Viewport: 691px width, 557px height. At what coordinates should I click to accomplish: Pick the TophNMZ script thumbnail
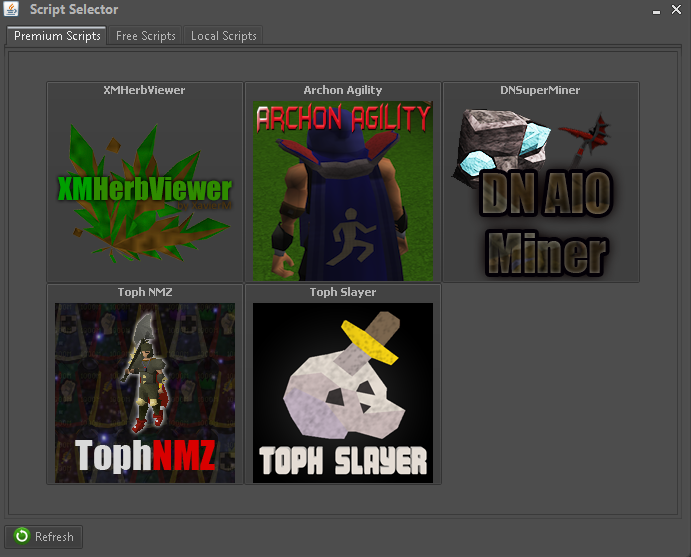pyautogui.click(x=145, y=393)
